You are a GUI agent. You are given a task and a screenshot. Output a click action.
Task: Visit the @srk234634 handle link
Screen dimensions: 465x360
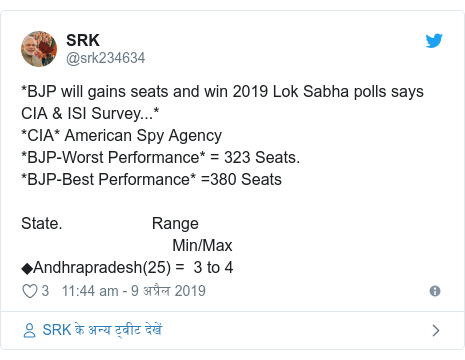[x=105, y=58]
